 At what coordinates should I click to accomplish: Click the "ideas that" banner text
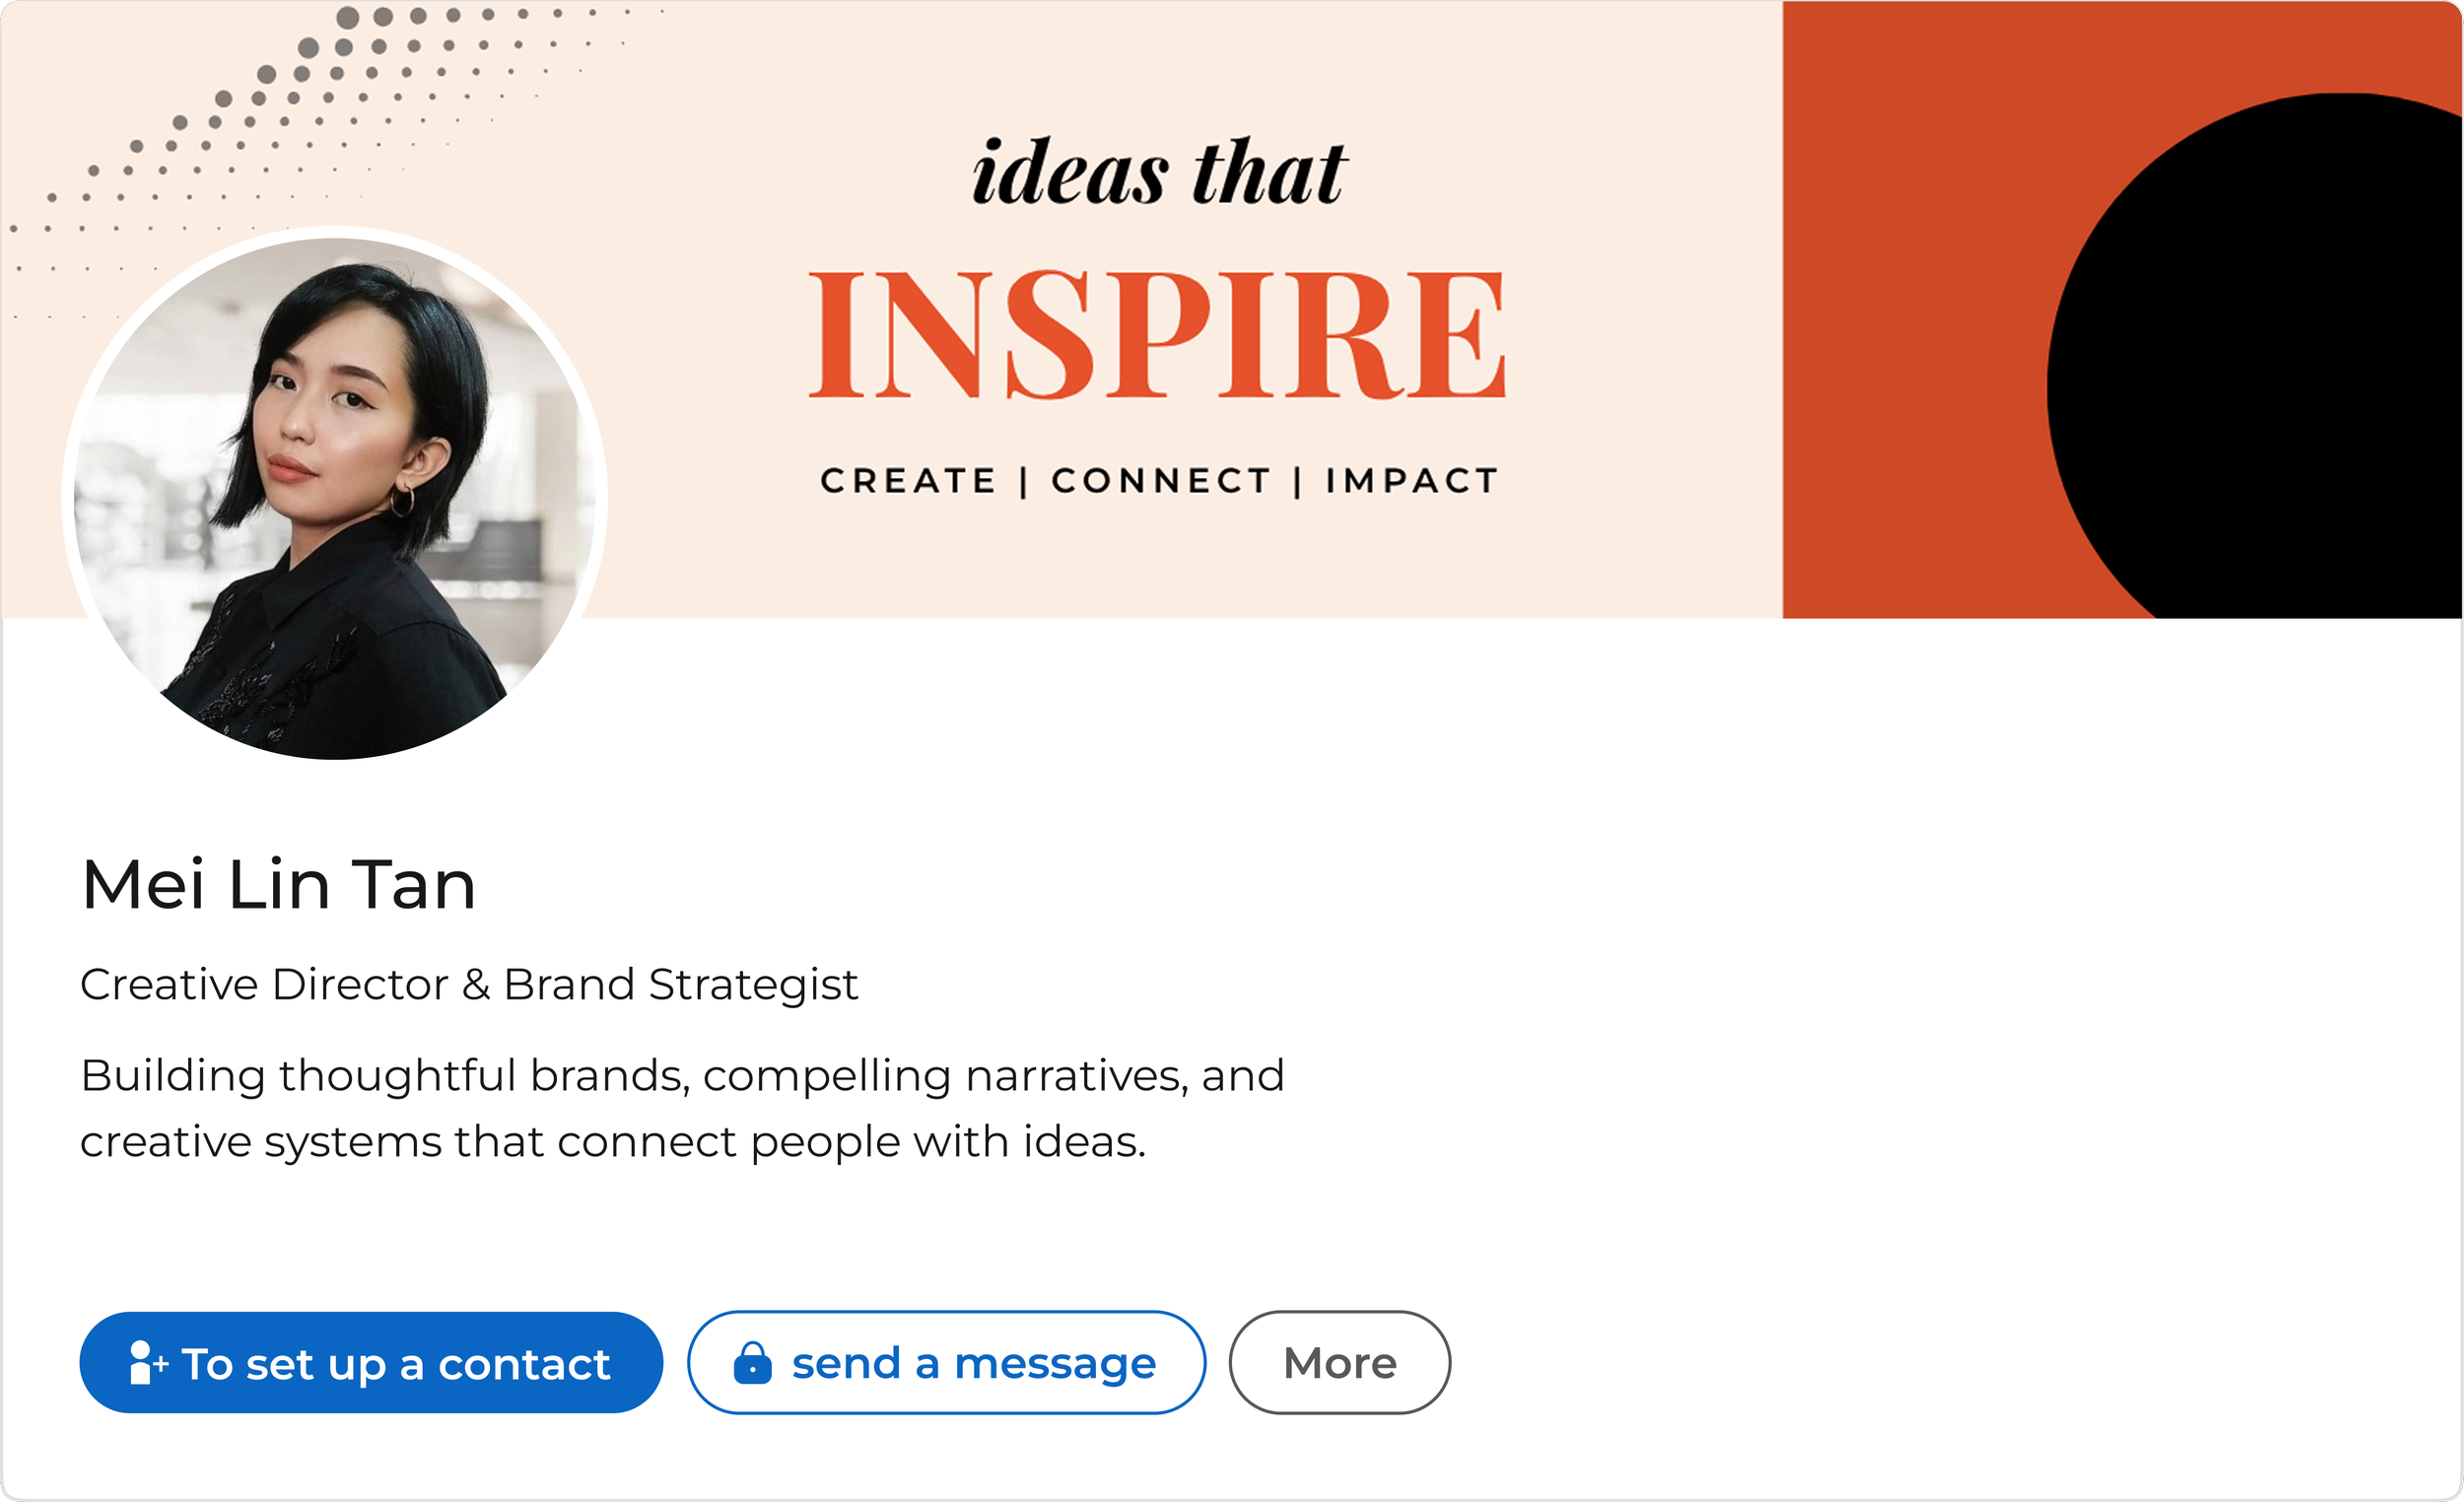(1159, 172)
